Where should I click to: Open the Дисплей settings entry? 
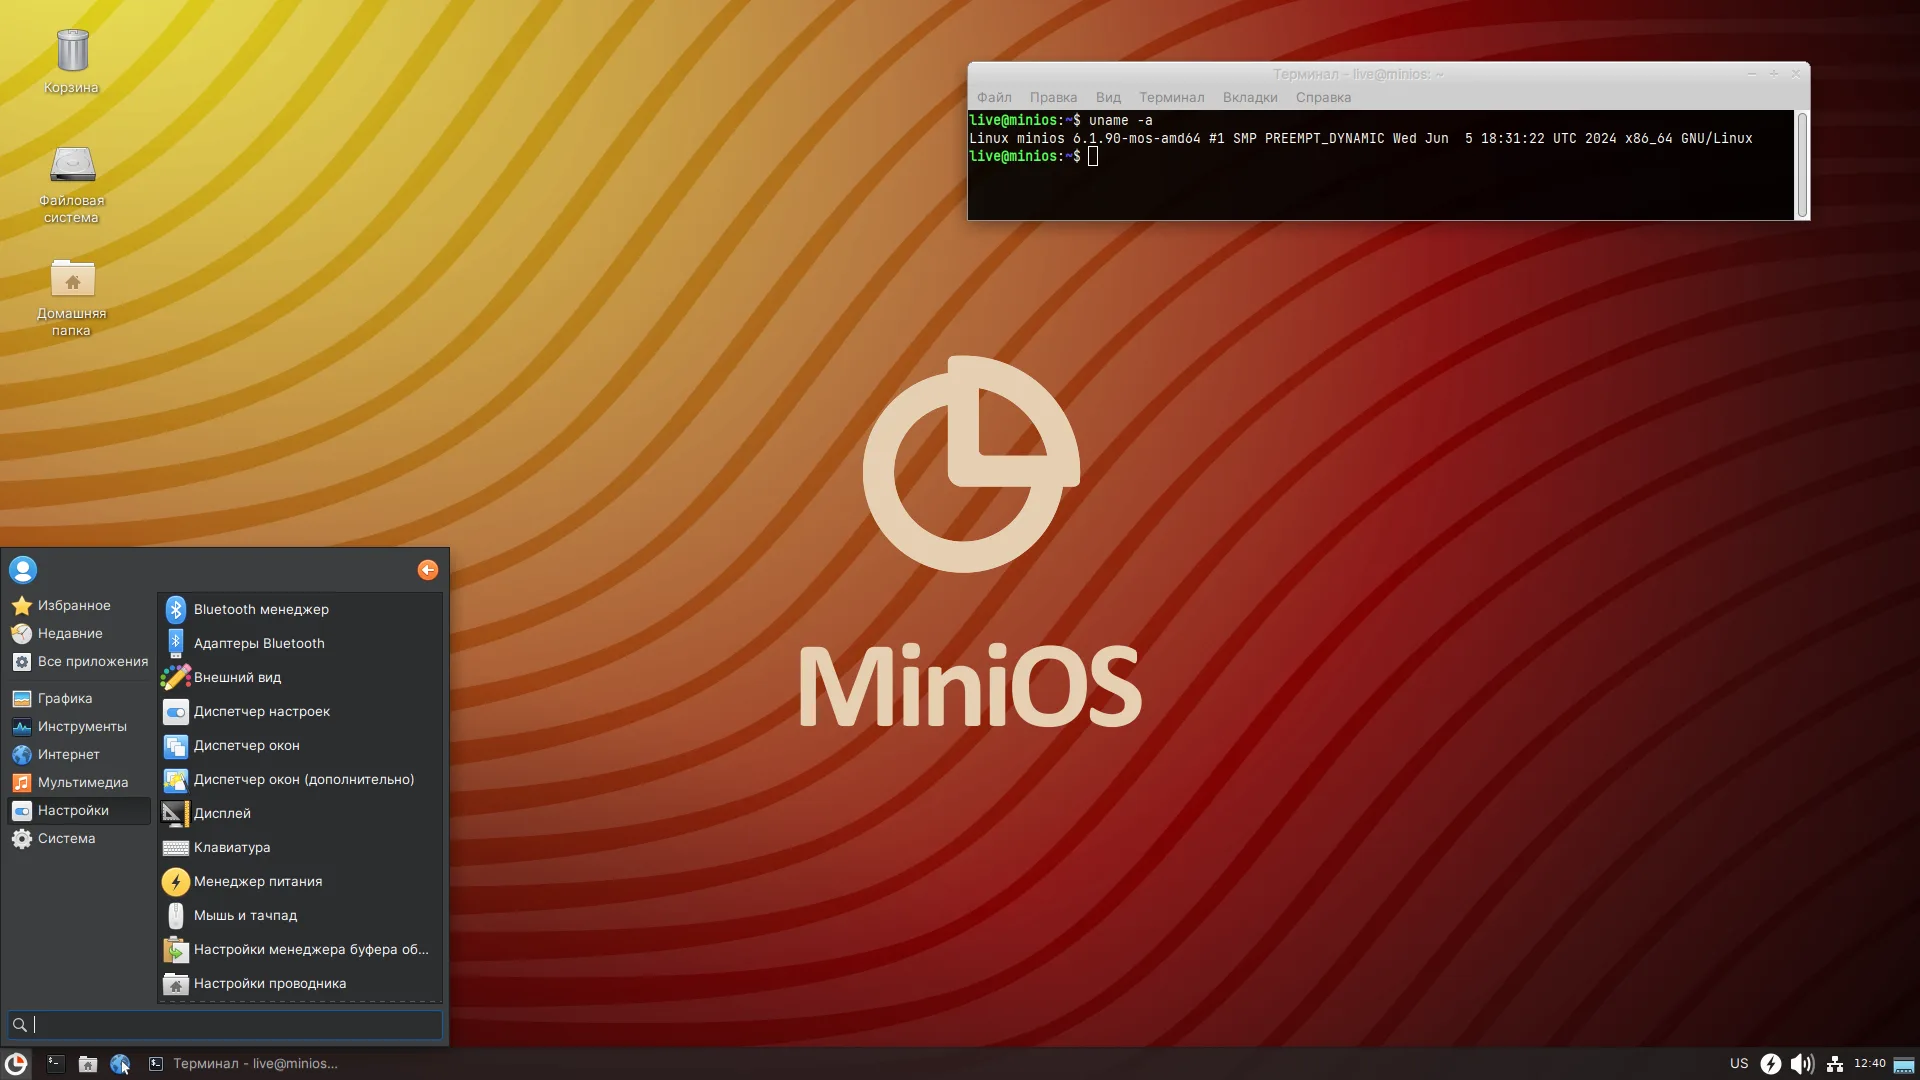point(222,813)
